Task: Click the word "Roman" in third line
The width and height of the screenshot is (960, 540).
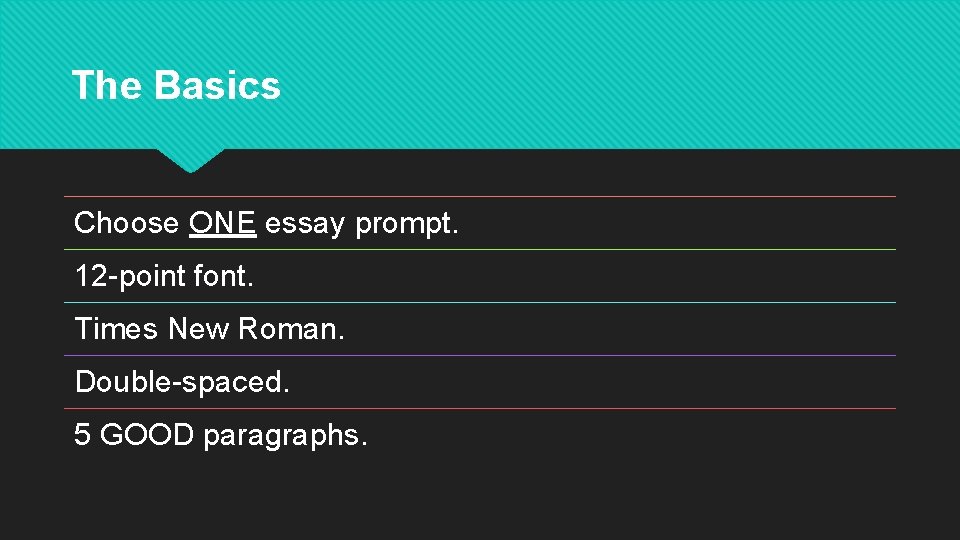Action: [x=287, y=329]
